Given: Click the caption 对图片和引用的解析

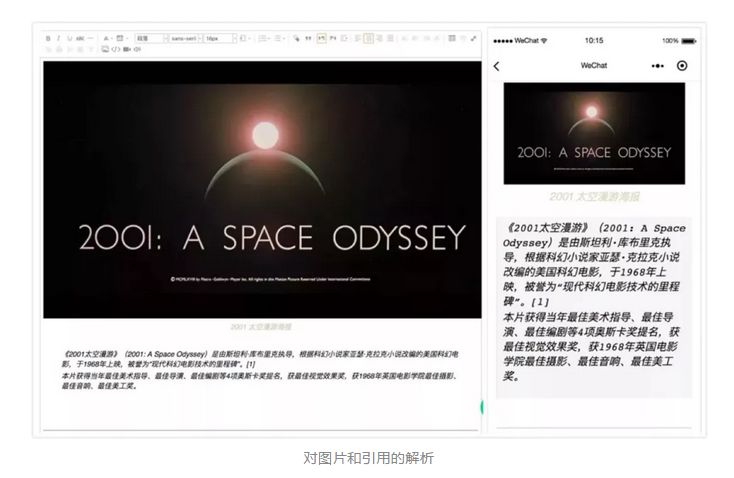Looking at the screenshot, I should (368, 457).
